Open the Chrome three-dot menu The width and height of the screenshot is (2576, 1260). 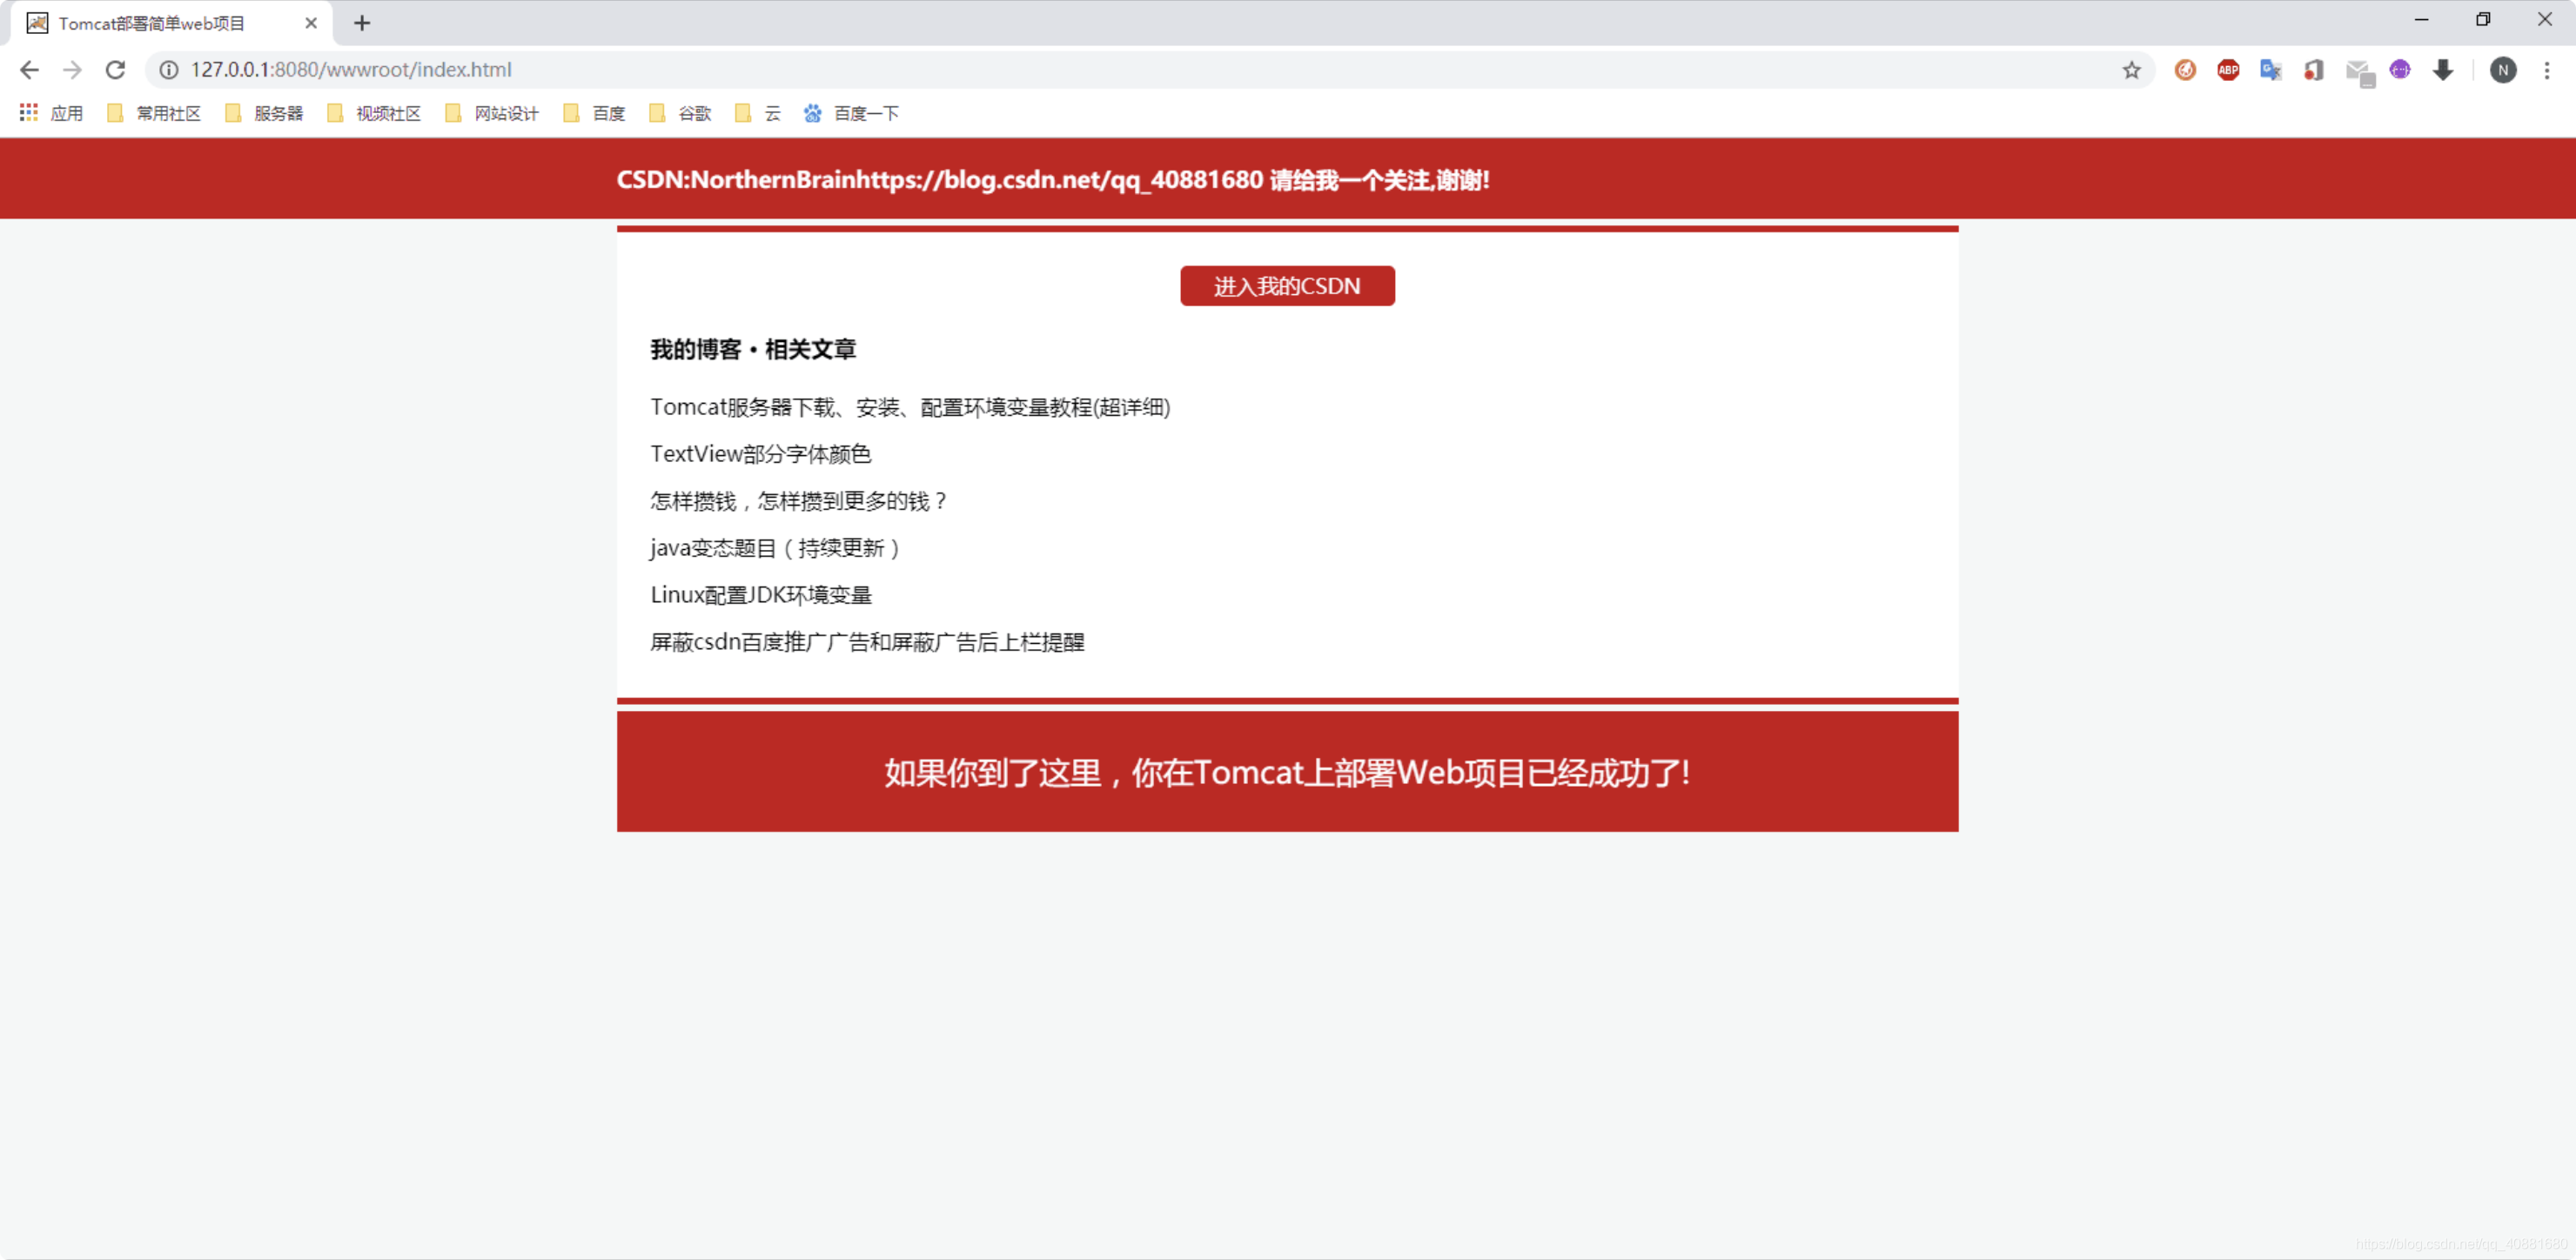pos(2547,70)
